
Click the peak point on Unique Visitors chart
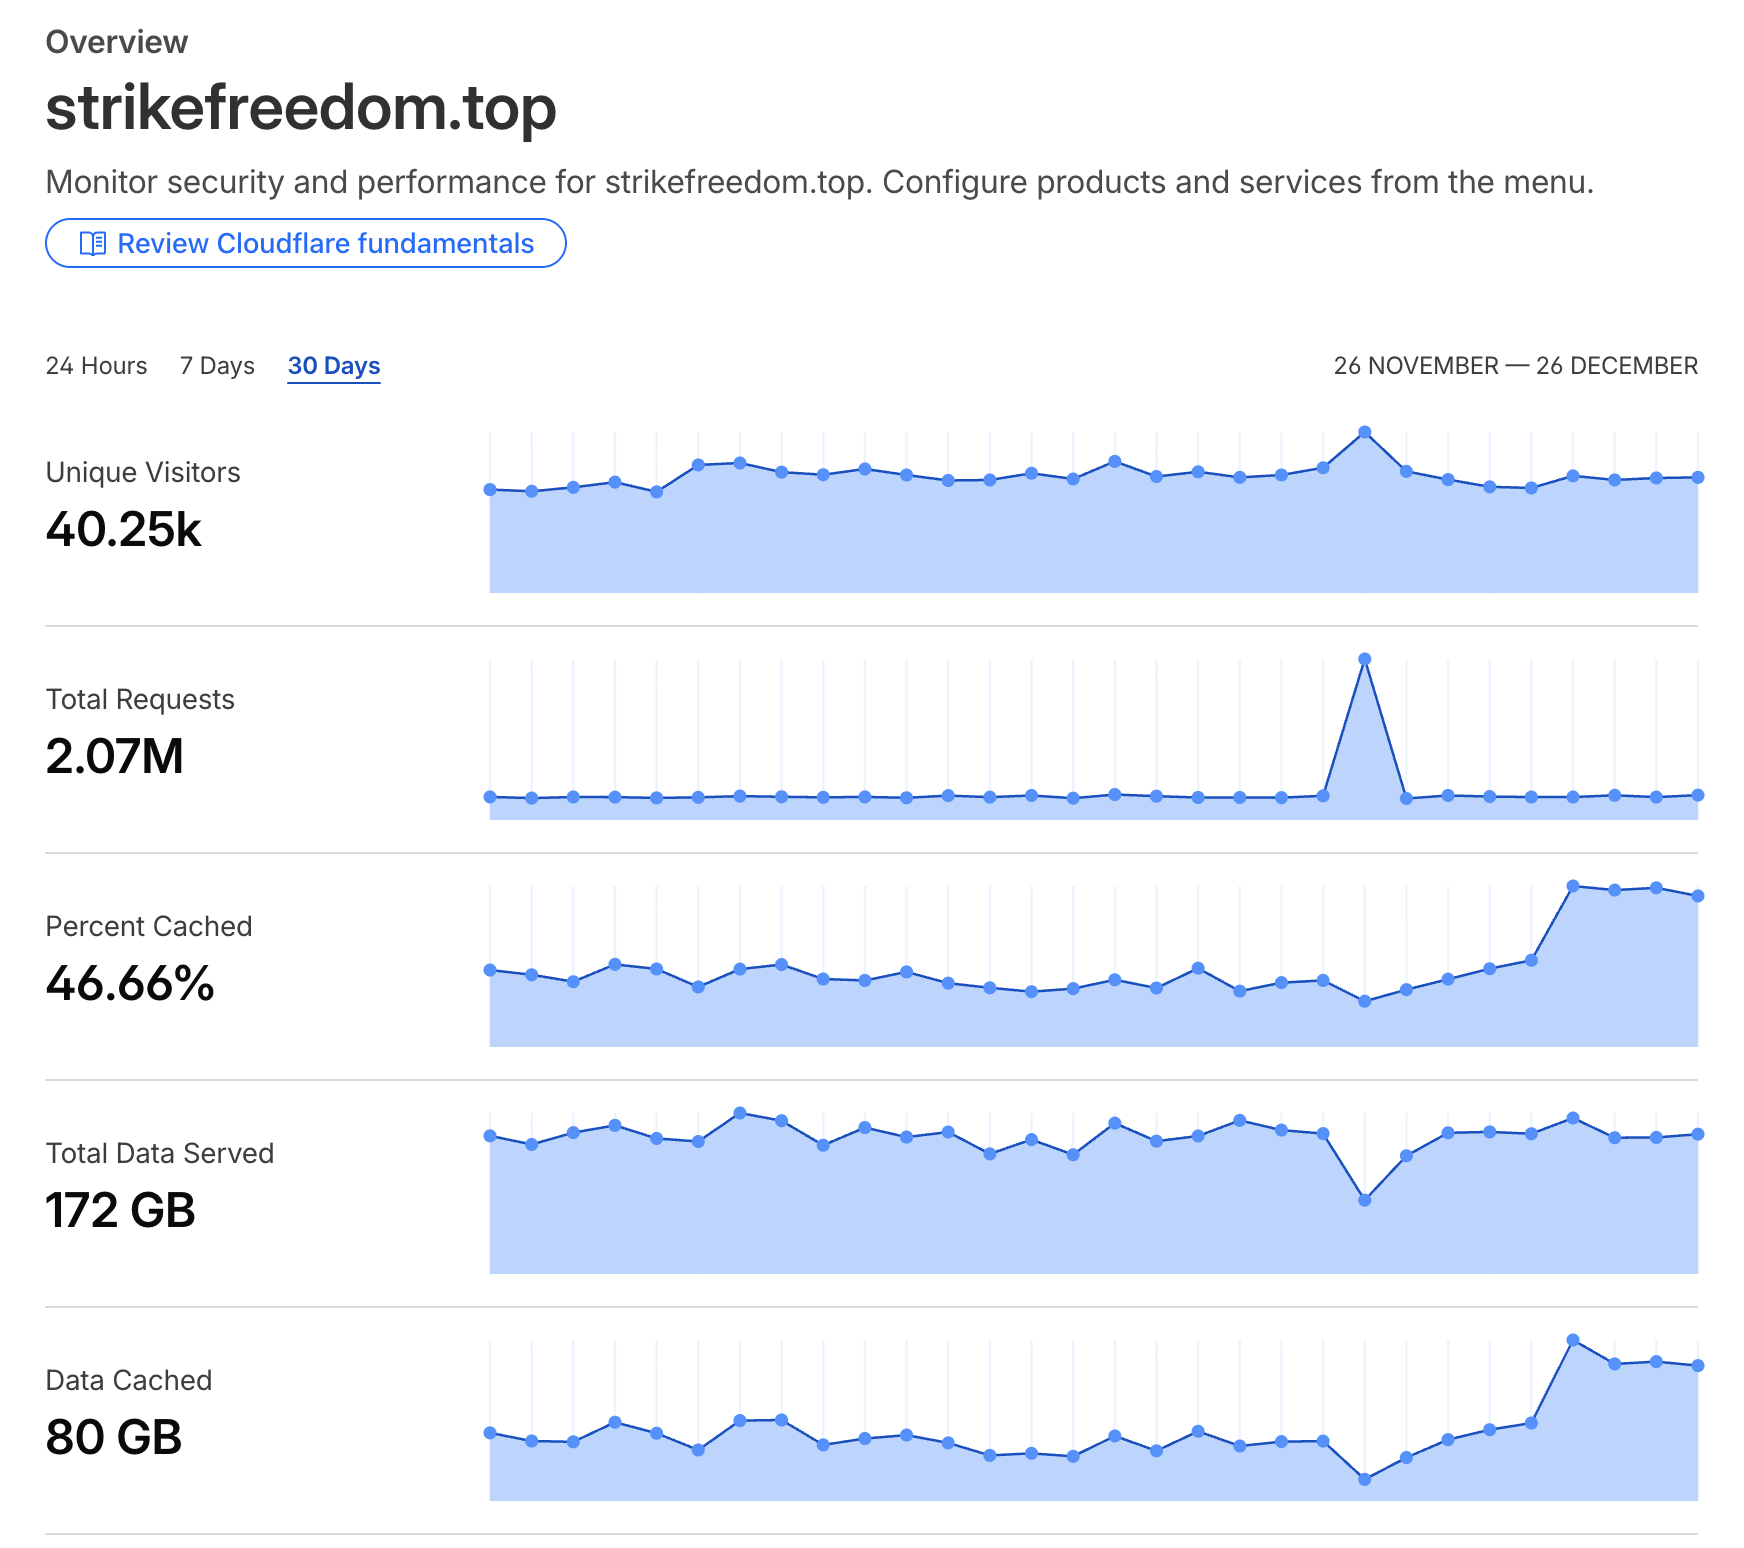click(x=1365, y=433)
